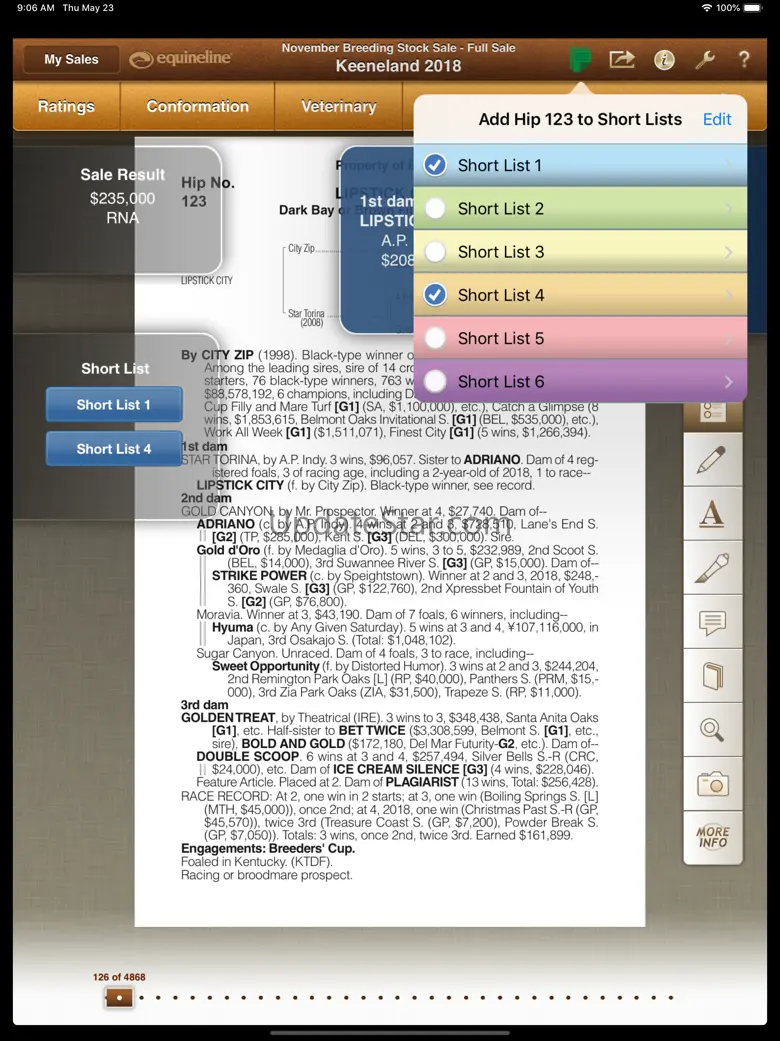The height and width of the screenshot is (1041, 780).
Task: Switch to the Veterinary tab
Action: (x=339, y=106)
